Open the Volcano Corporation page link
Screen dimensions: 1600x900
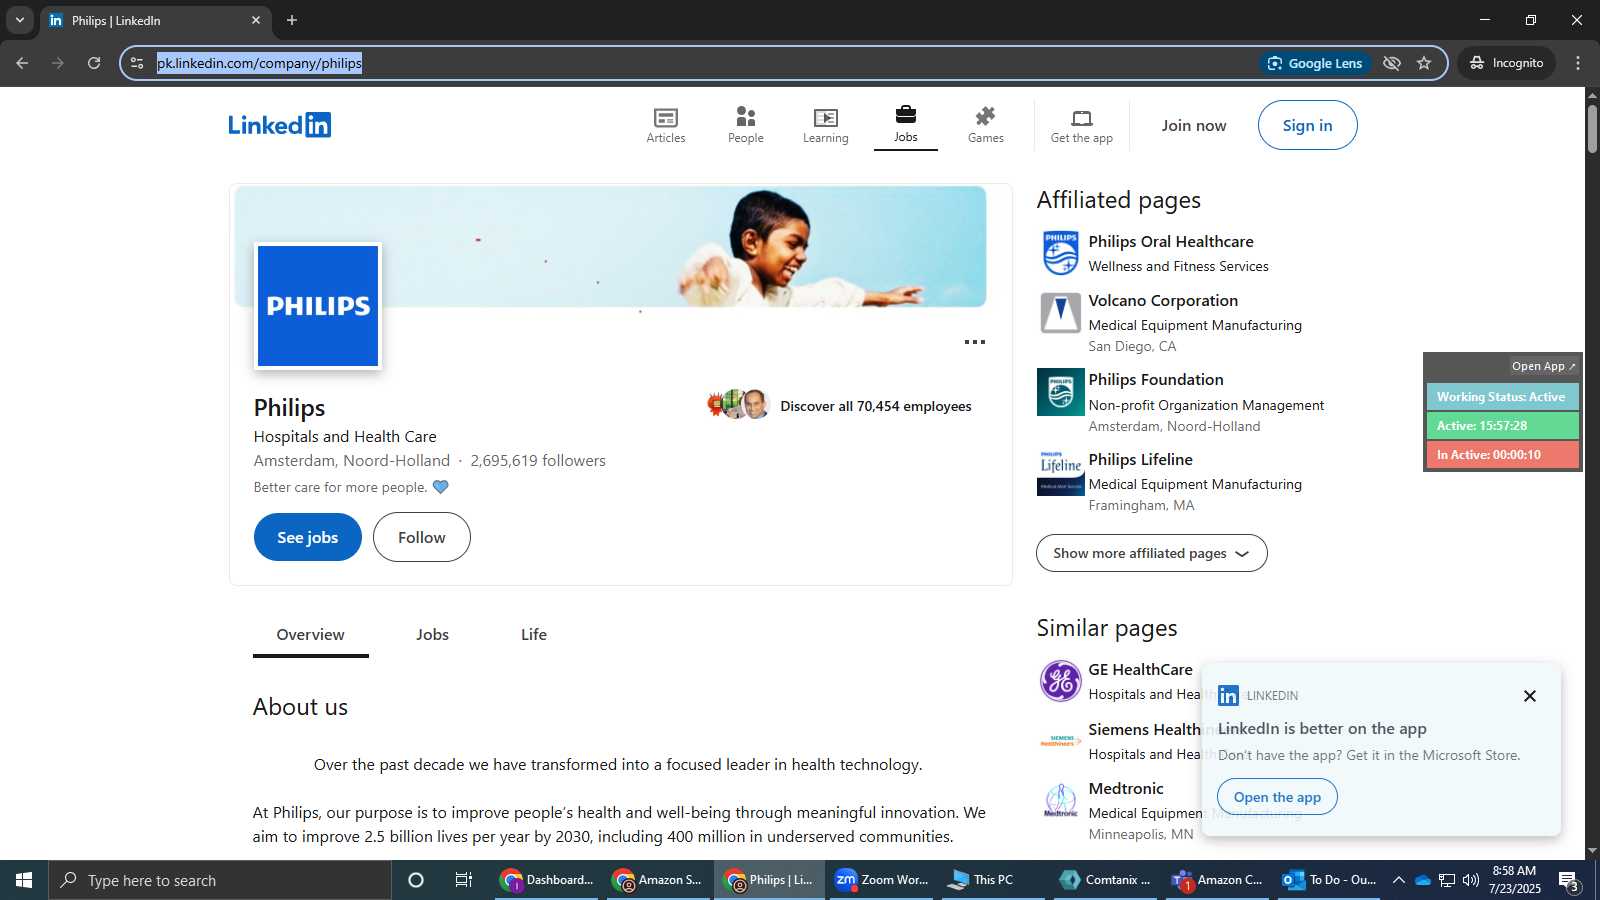(x=1163, y=301)
